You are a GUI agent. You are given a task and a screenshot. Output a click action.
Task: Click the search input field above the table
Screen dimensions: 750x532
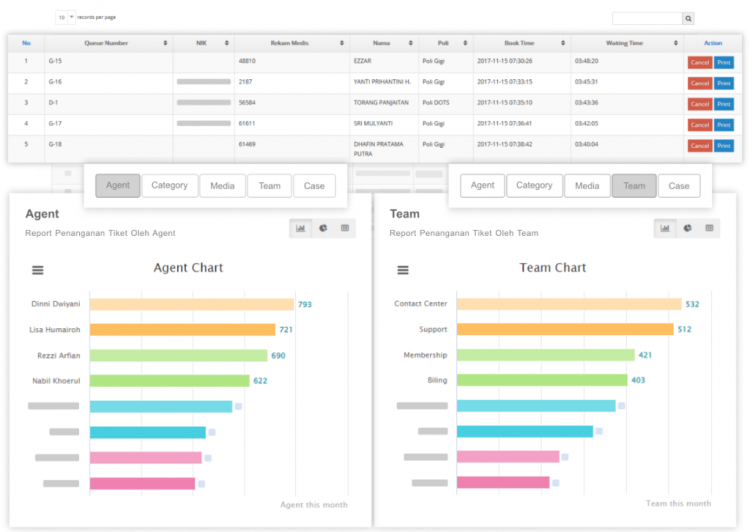pyautogui.click(x=647, y=18)
